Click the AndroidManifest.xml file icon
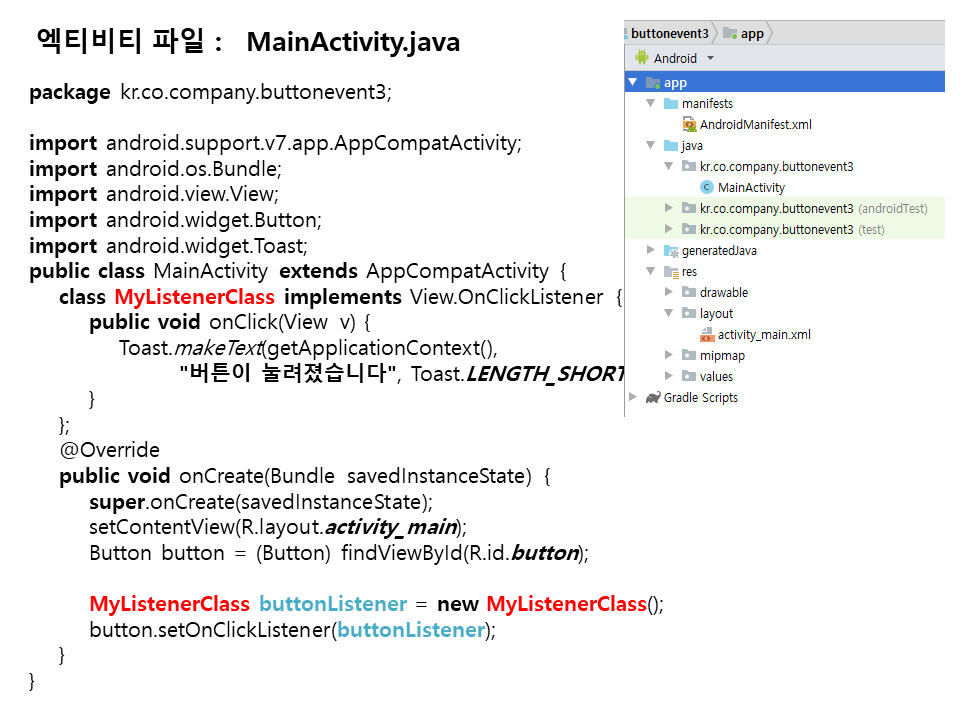This screenshot has width=960, height=720. coord(689,125)
